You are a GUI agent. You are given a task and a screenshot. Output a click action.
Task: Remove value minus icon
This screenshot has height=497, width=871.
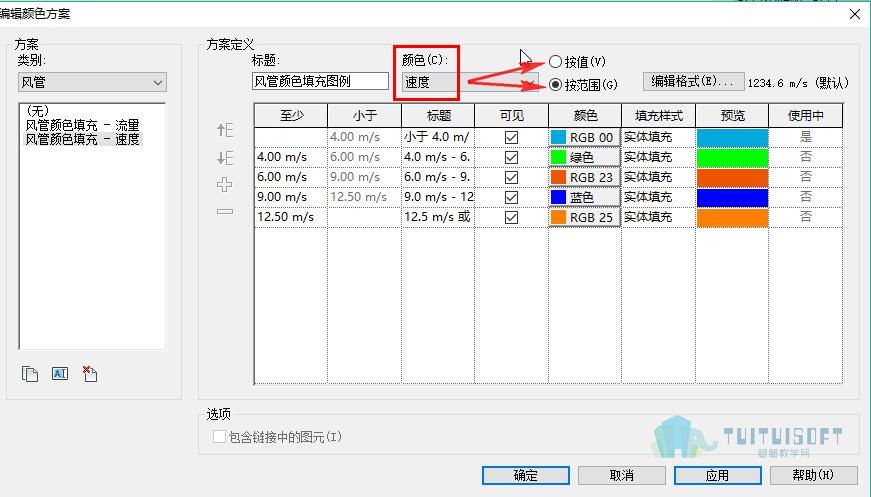[224, 212]
